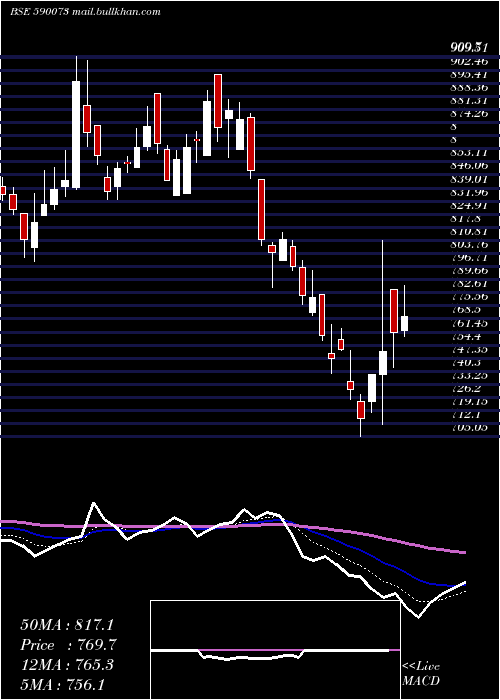Click the 902.46 price axis label
The height and width of the screenshot is (700, 500).
point(469,62)
